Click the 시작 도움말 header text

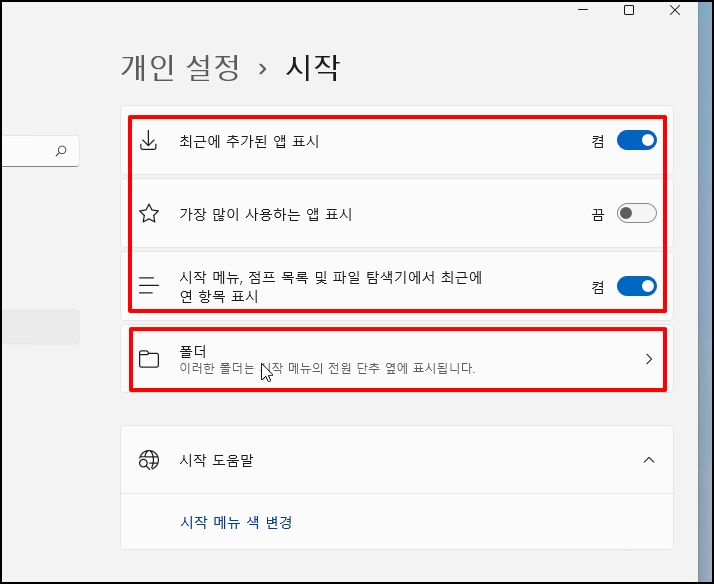point(216,460)
